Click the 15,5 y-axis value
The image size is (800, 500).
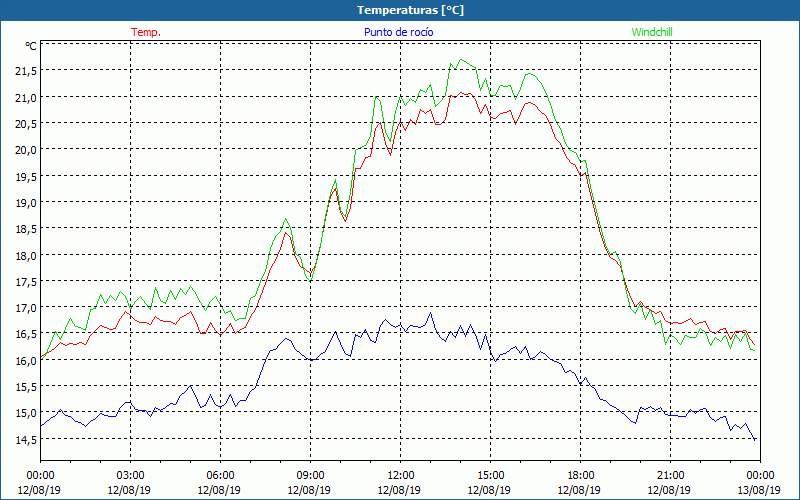tap(25, 387)
